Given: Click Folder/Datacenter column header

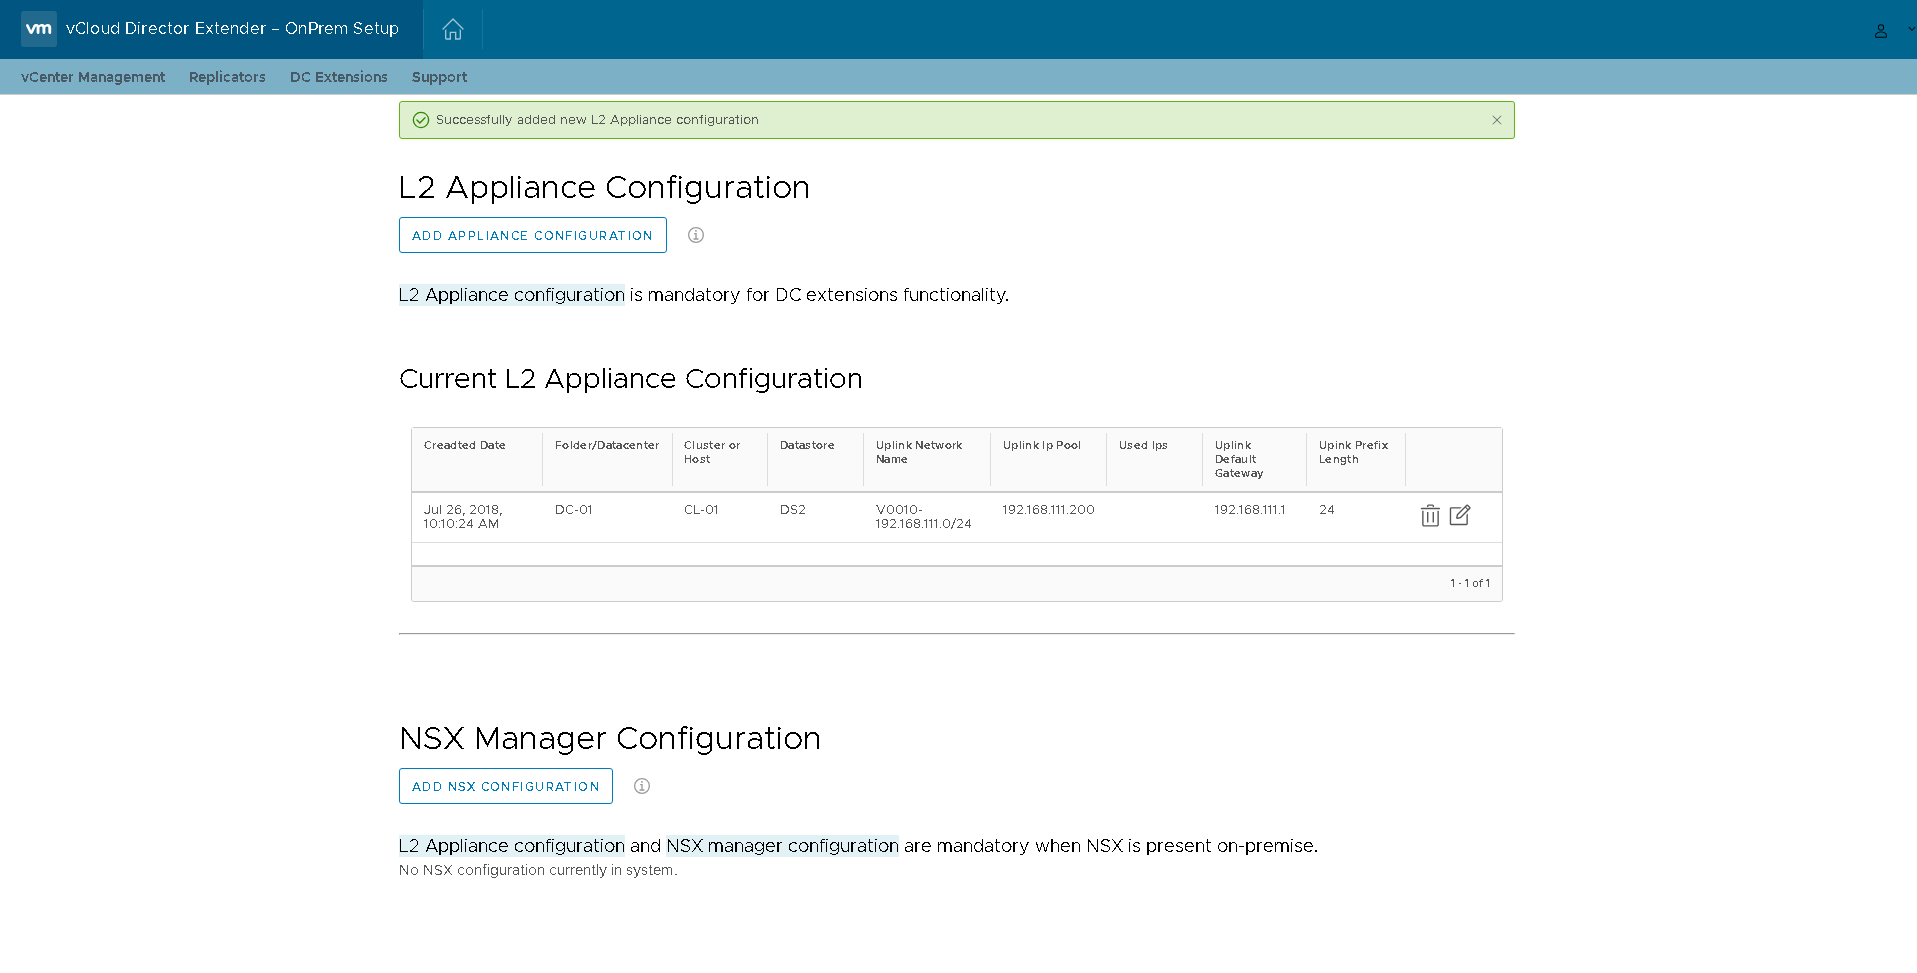Looking at the screenshot, I should (x=607, y=446).
